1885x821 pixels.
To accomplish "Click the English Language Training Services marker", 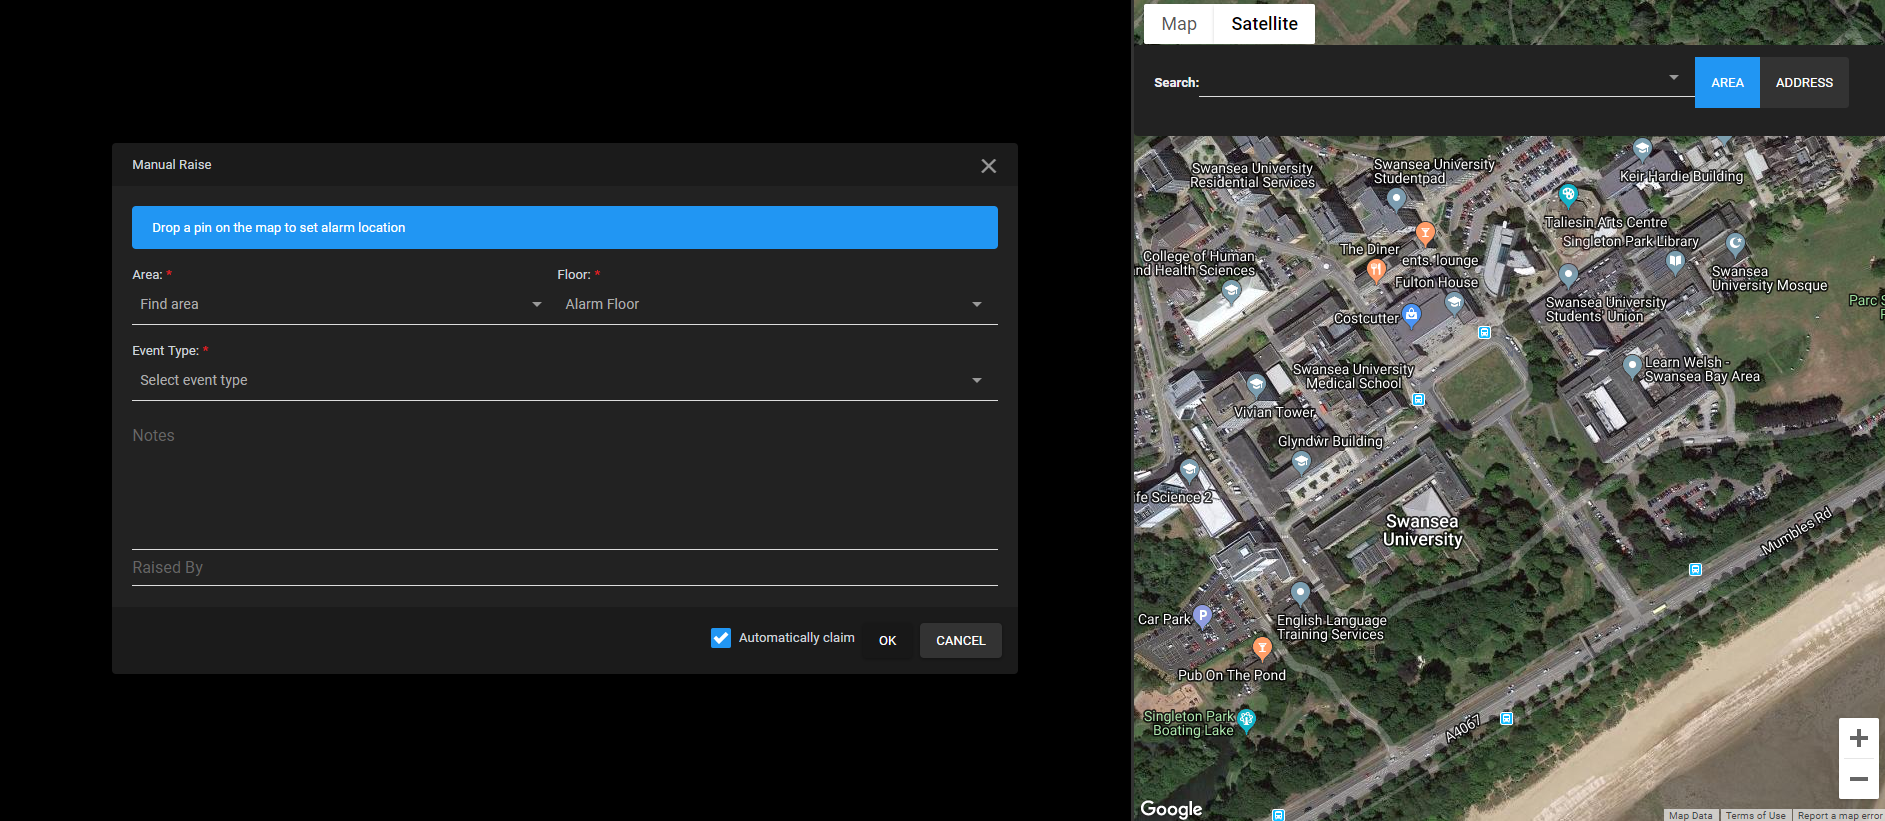I will tap(1300, 593).
